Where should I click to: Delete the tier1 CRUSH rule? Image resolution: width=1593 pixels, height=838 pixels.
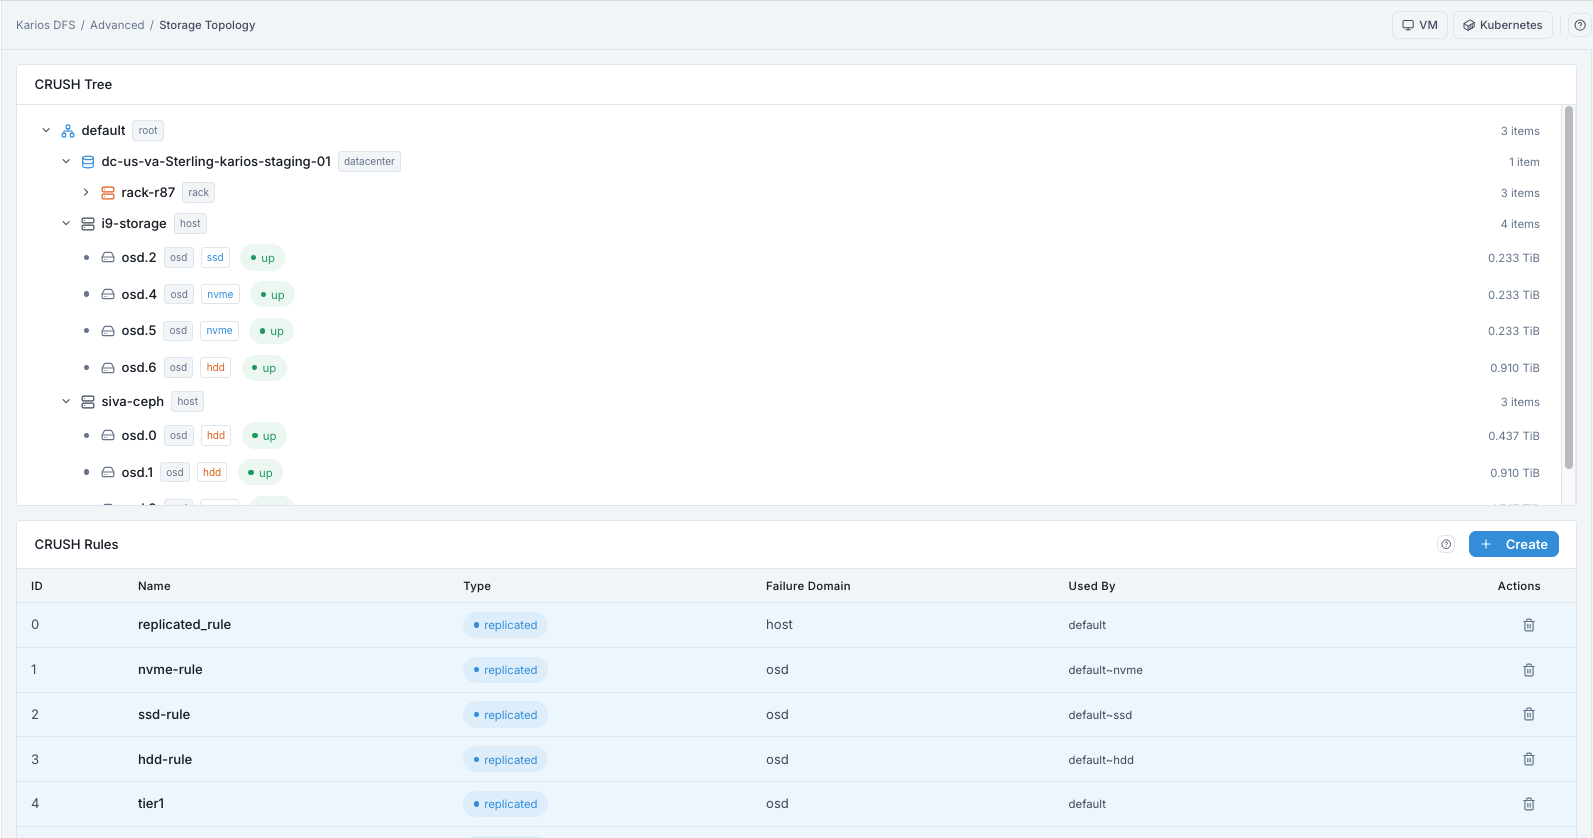click(1529, 804)
